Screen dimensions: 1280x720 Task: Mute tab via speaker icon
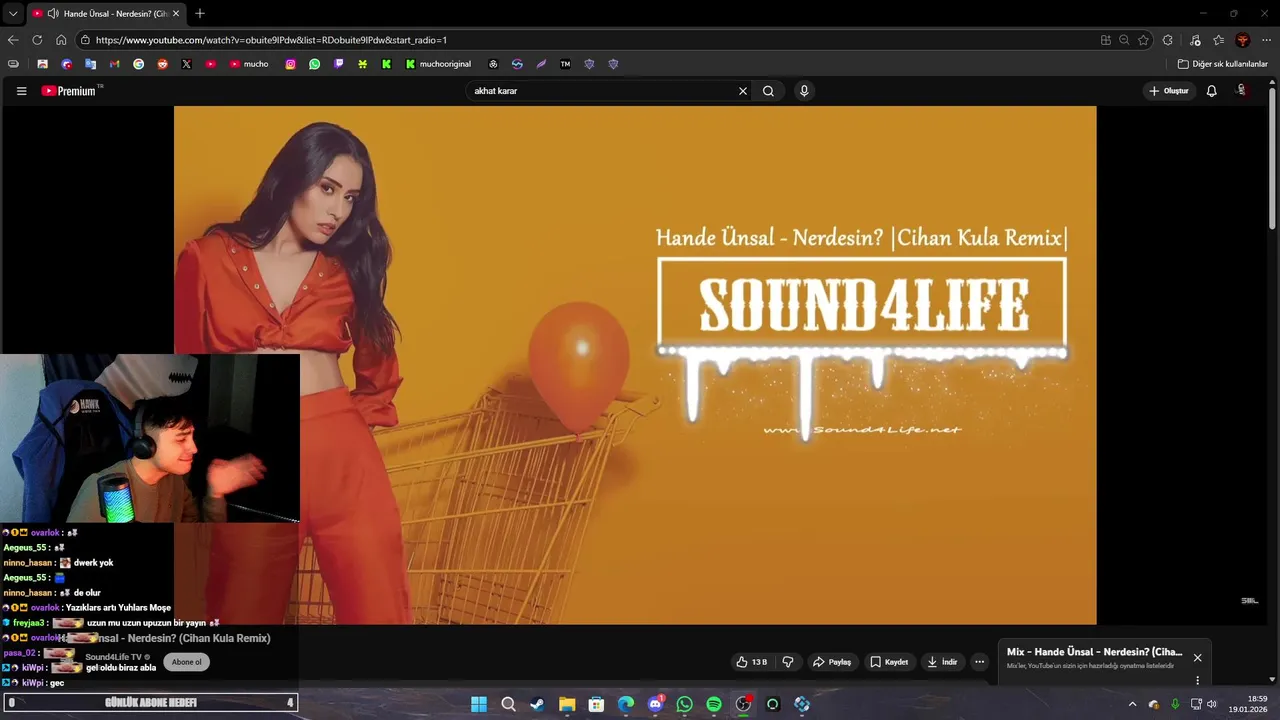coord(52,13)
